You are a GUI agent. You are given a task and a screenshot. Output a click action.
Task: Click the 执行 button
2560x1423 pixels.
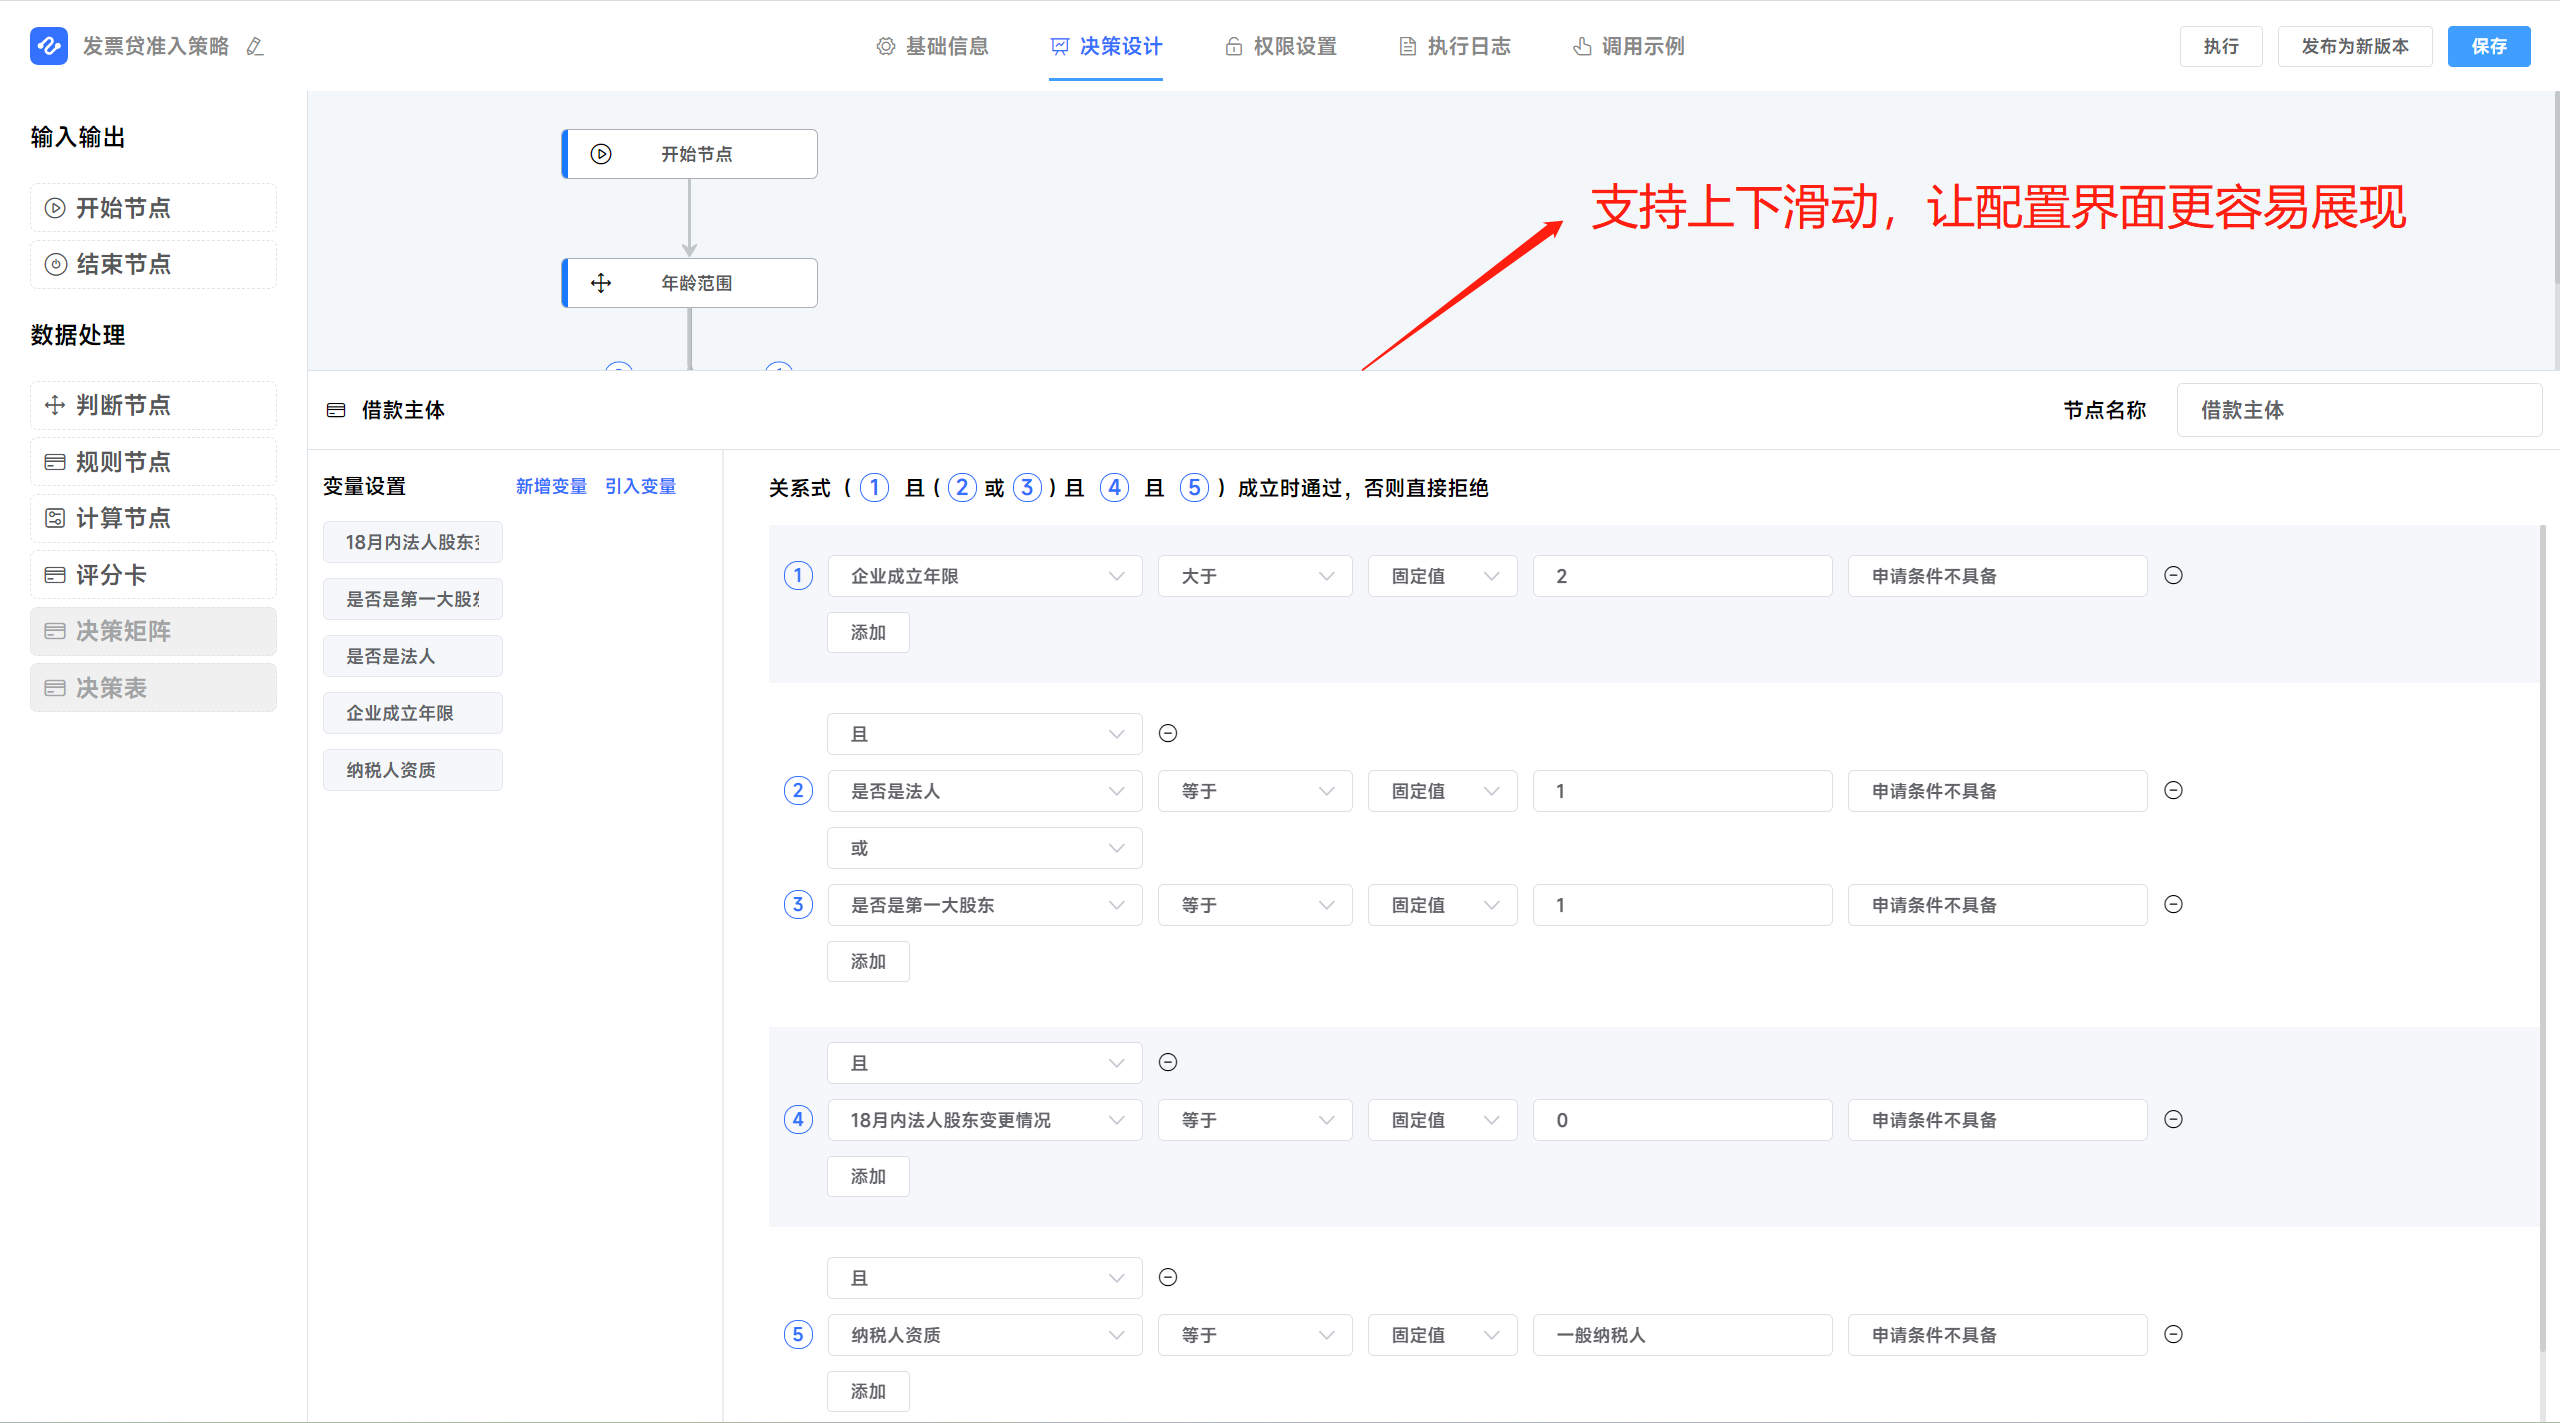pos(2221,46)
